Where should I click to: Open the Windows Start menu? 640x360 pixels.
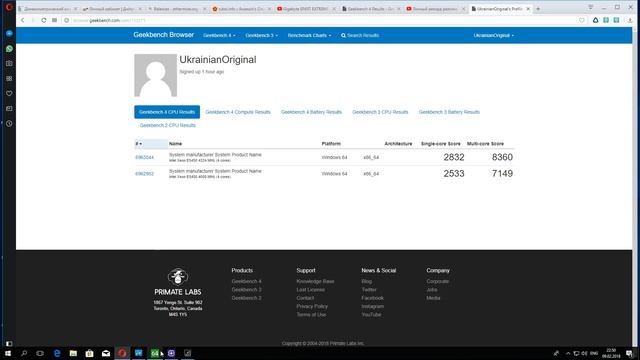click(8, 353)
